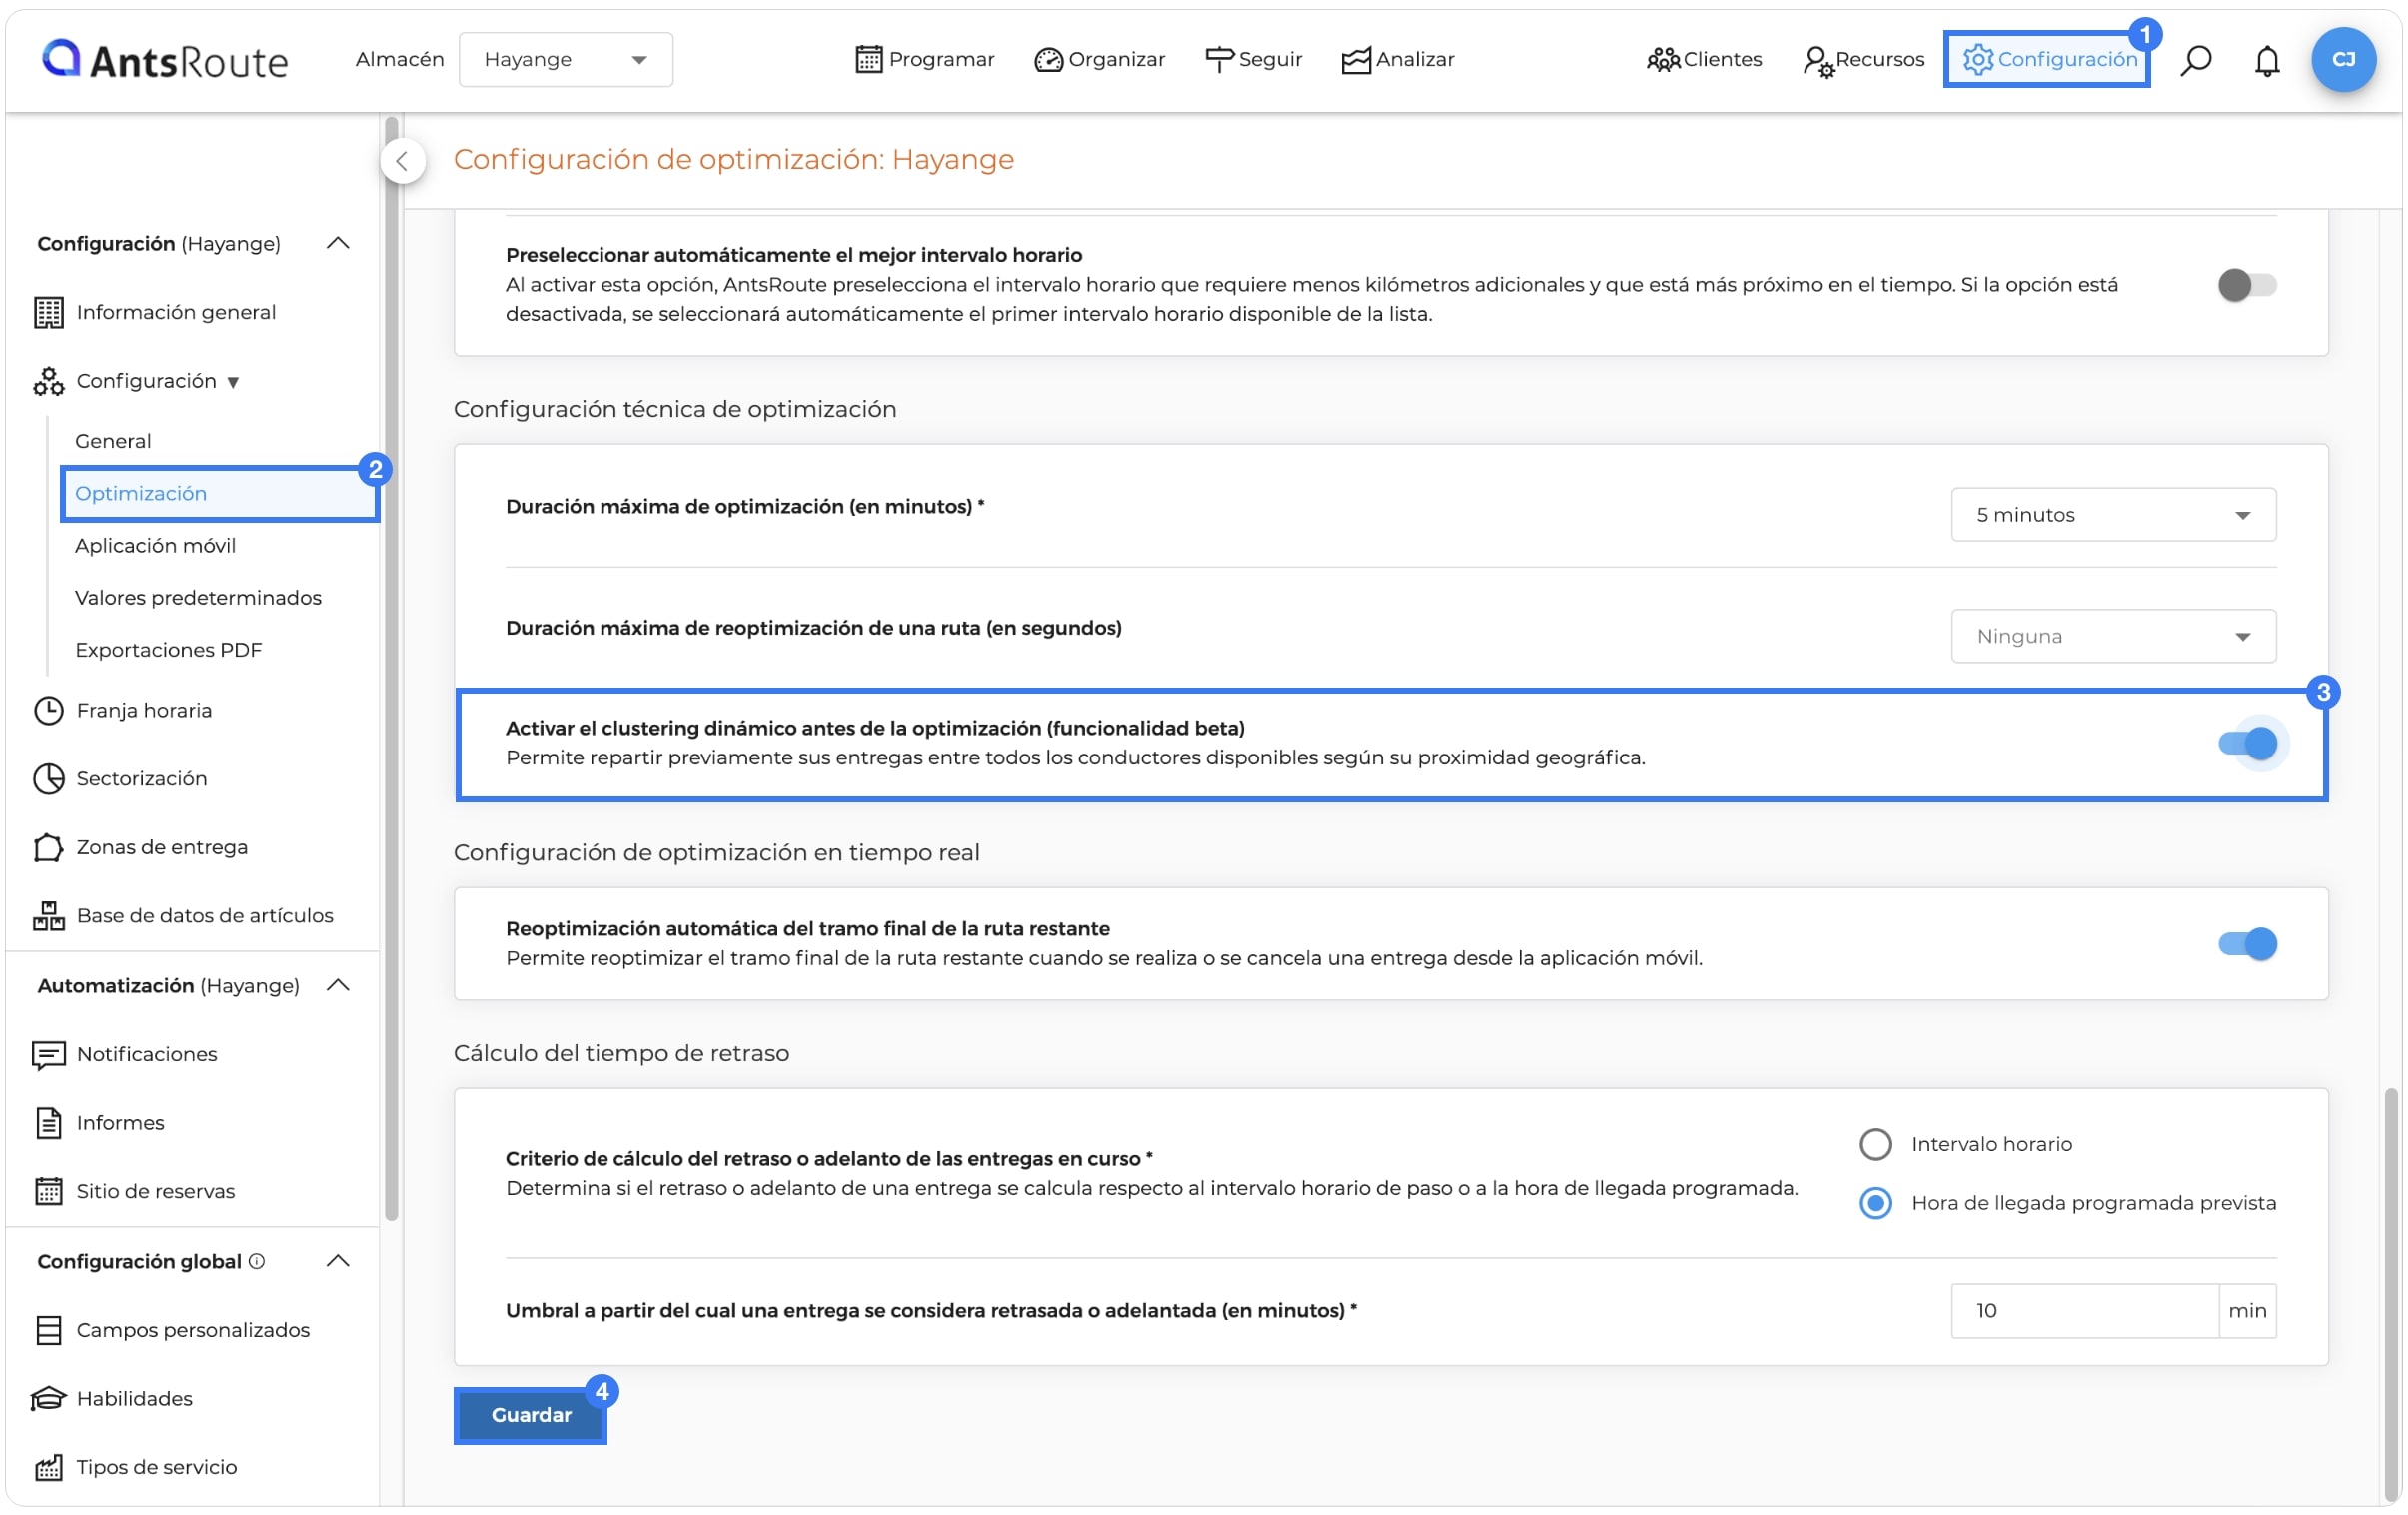The height and width of the screenshot is (1515, 2408).
Task: Select the Intervalo horario radio option
Action: pyautogui.click(x=1875, y=1144)
